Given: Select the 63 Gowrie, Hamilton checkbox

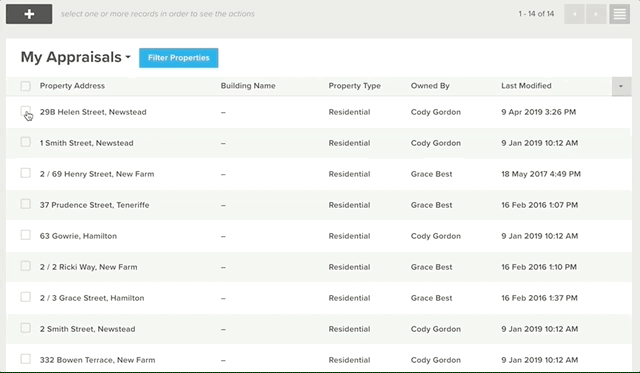Looking at the screenshot, I should click(26, 235).
